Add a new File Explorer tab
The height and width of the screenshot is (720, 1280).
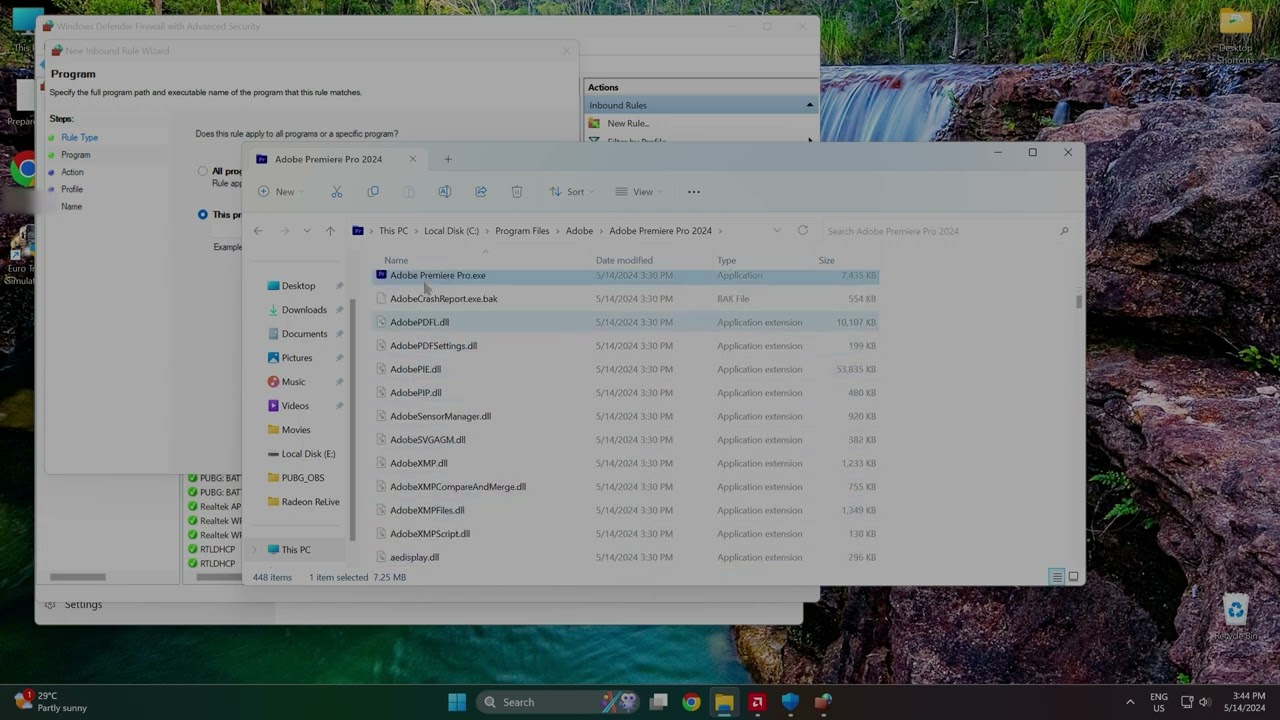[x=448, y=159]
